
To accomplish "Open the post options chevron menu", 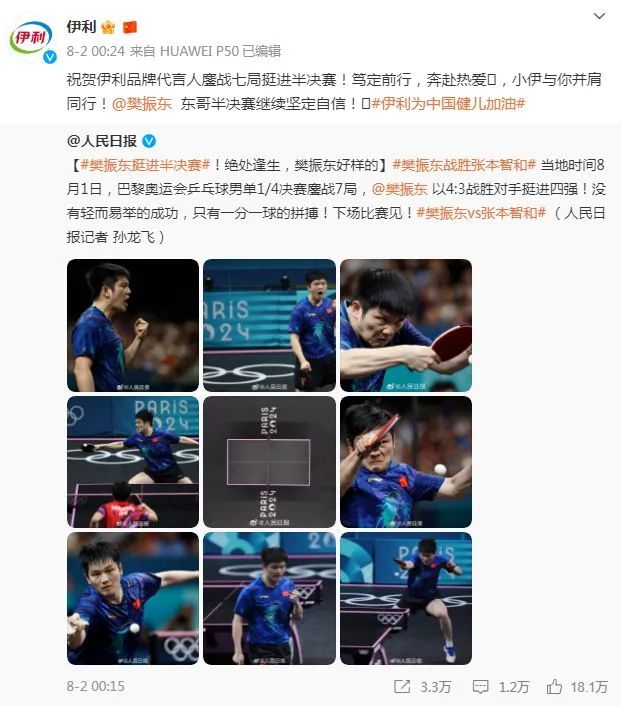I will tap(599, 16).
